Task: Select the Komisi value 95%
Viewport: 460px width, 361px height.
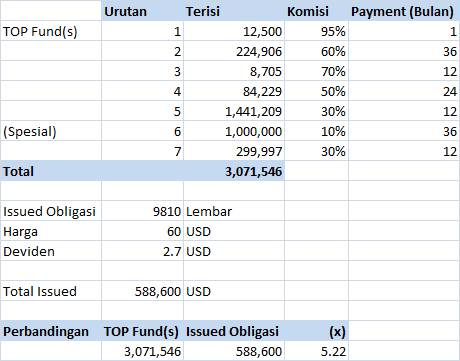Action: coord(316,31)
